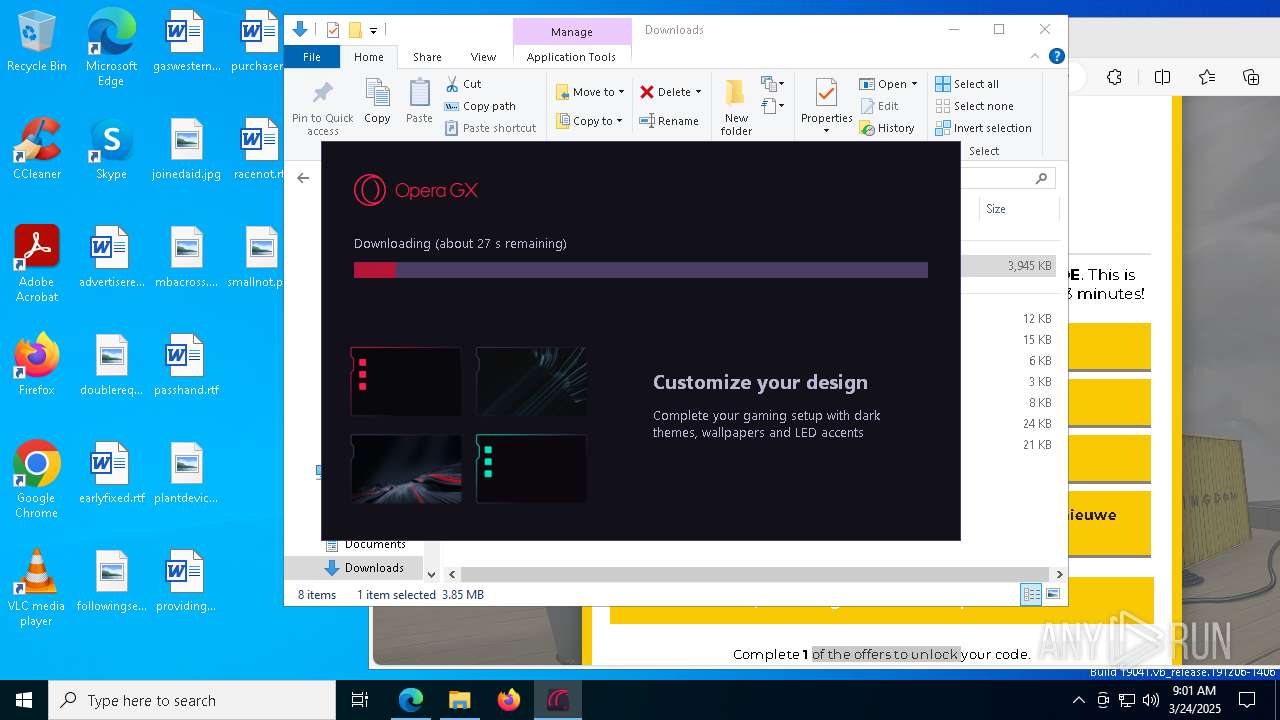
Task: Click the Paste icon in ribbon
Action: pos(419,101)
